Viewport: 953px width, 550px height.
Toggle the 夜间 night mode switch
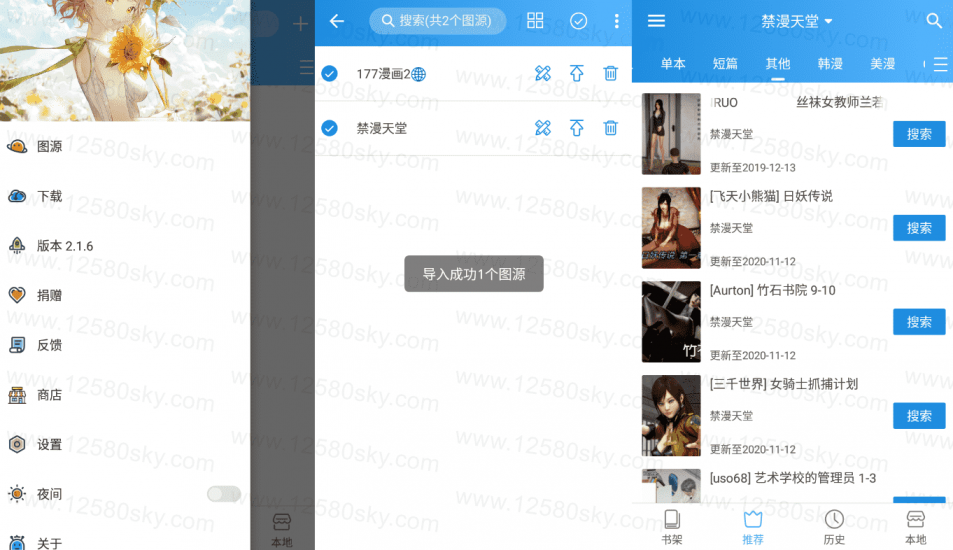(x=223, y=494)
